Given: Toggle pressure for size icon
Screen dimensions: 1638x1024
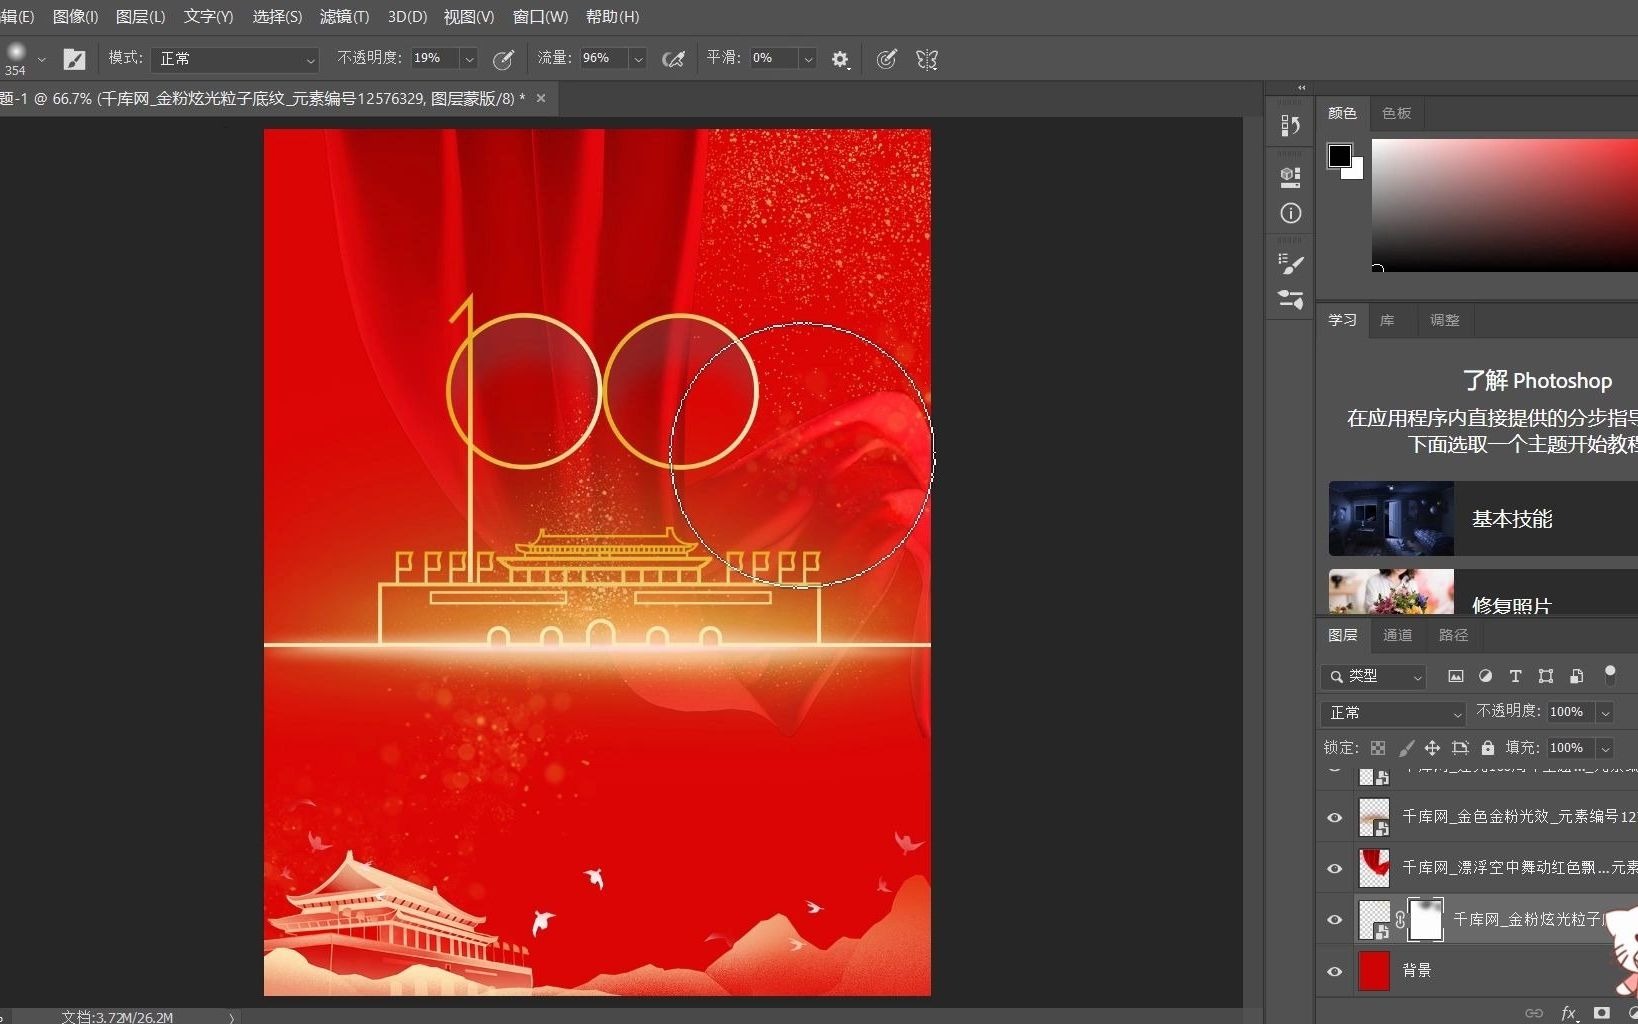Looking at the screenshot, I should (886, 59).
